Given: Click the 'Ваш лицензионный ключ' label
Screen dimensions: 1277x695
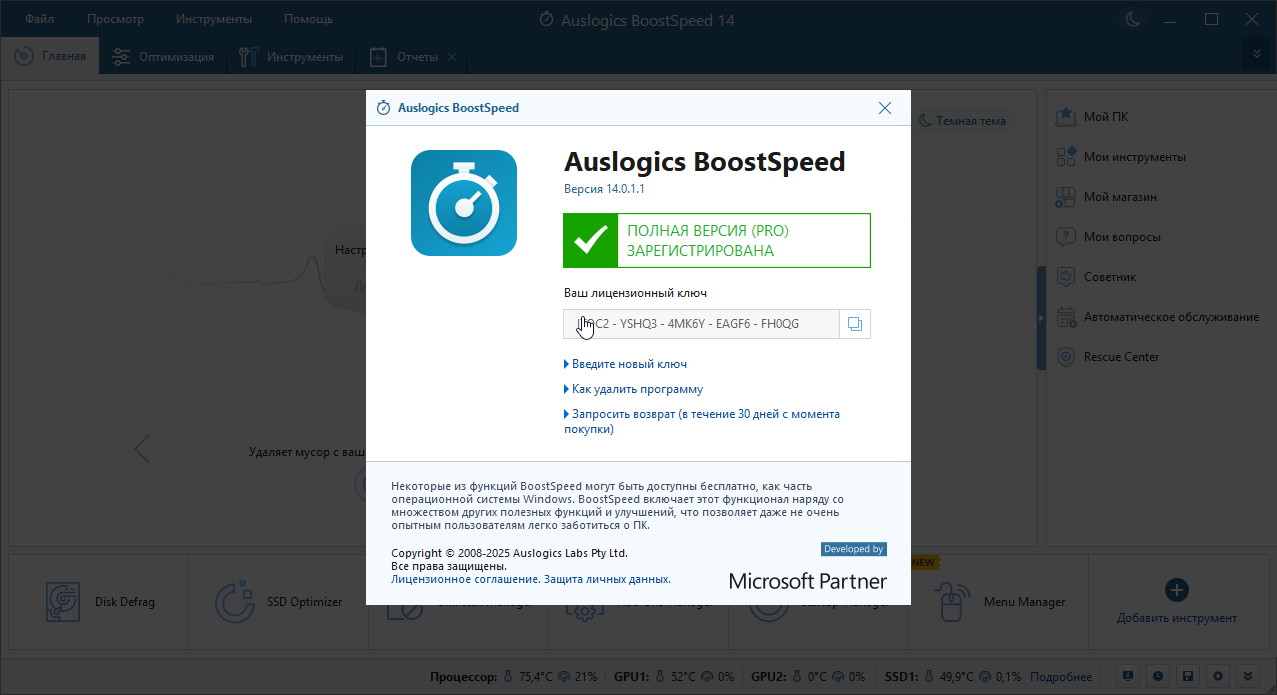Looking at the screenshot, I should point(635,293).
